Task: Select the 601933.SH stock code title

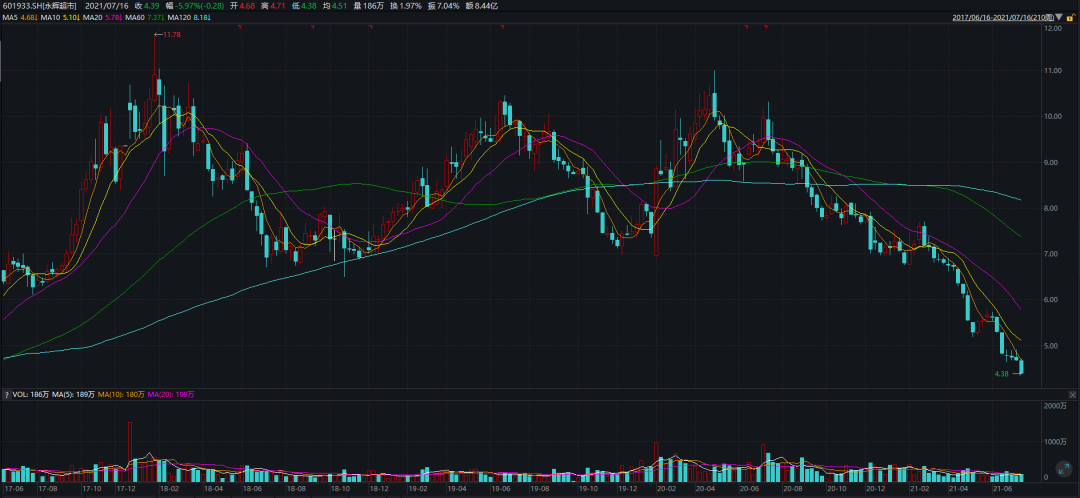Action: point(39,6)
